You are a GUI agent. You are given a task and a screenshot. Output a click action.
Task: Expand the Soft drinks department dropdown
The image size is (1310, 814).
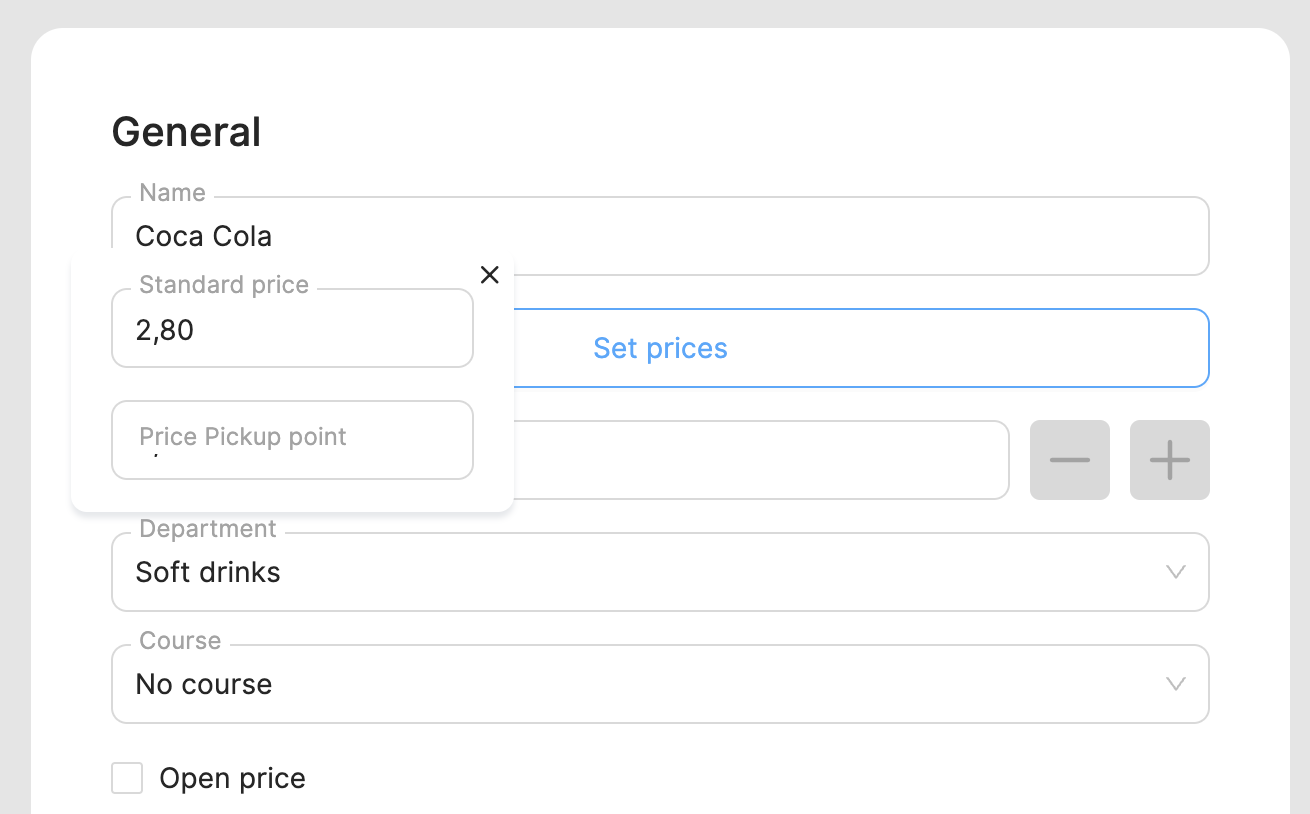pos(640,572)
